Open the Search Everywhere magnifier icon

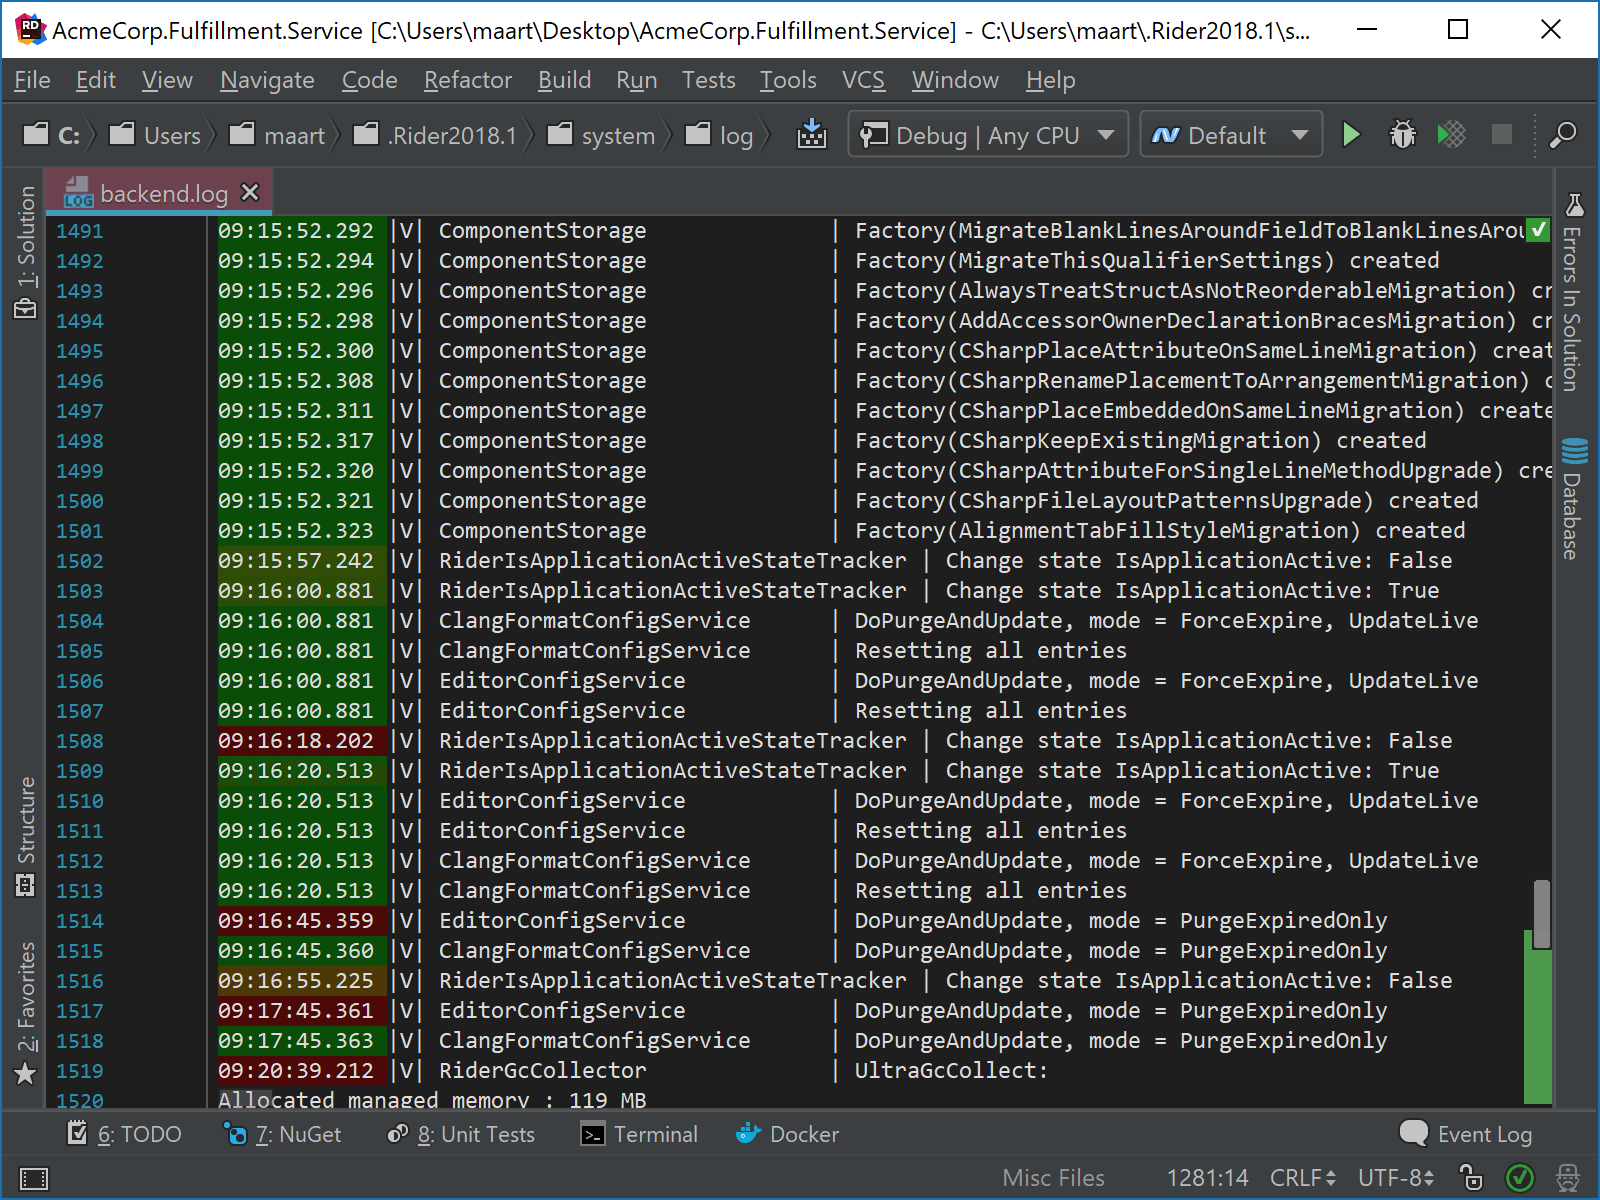click(x=1561, y=134)
